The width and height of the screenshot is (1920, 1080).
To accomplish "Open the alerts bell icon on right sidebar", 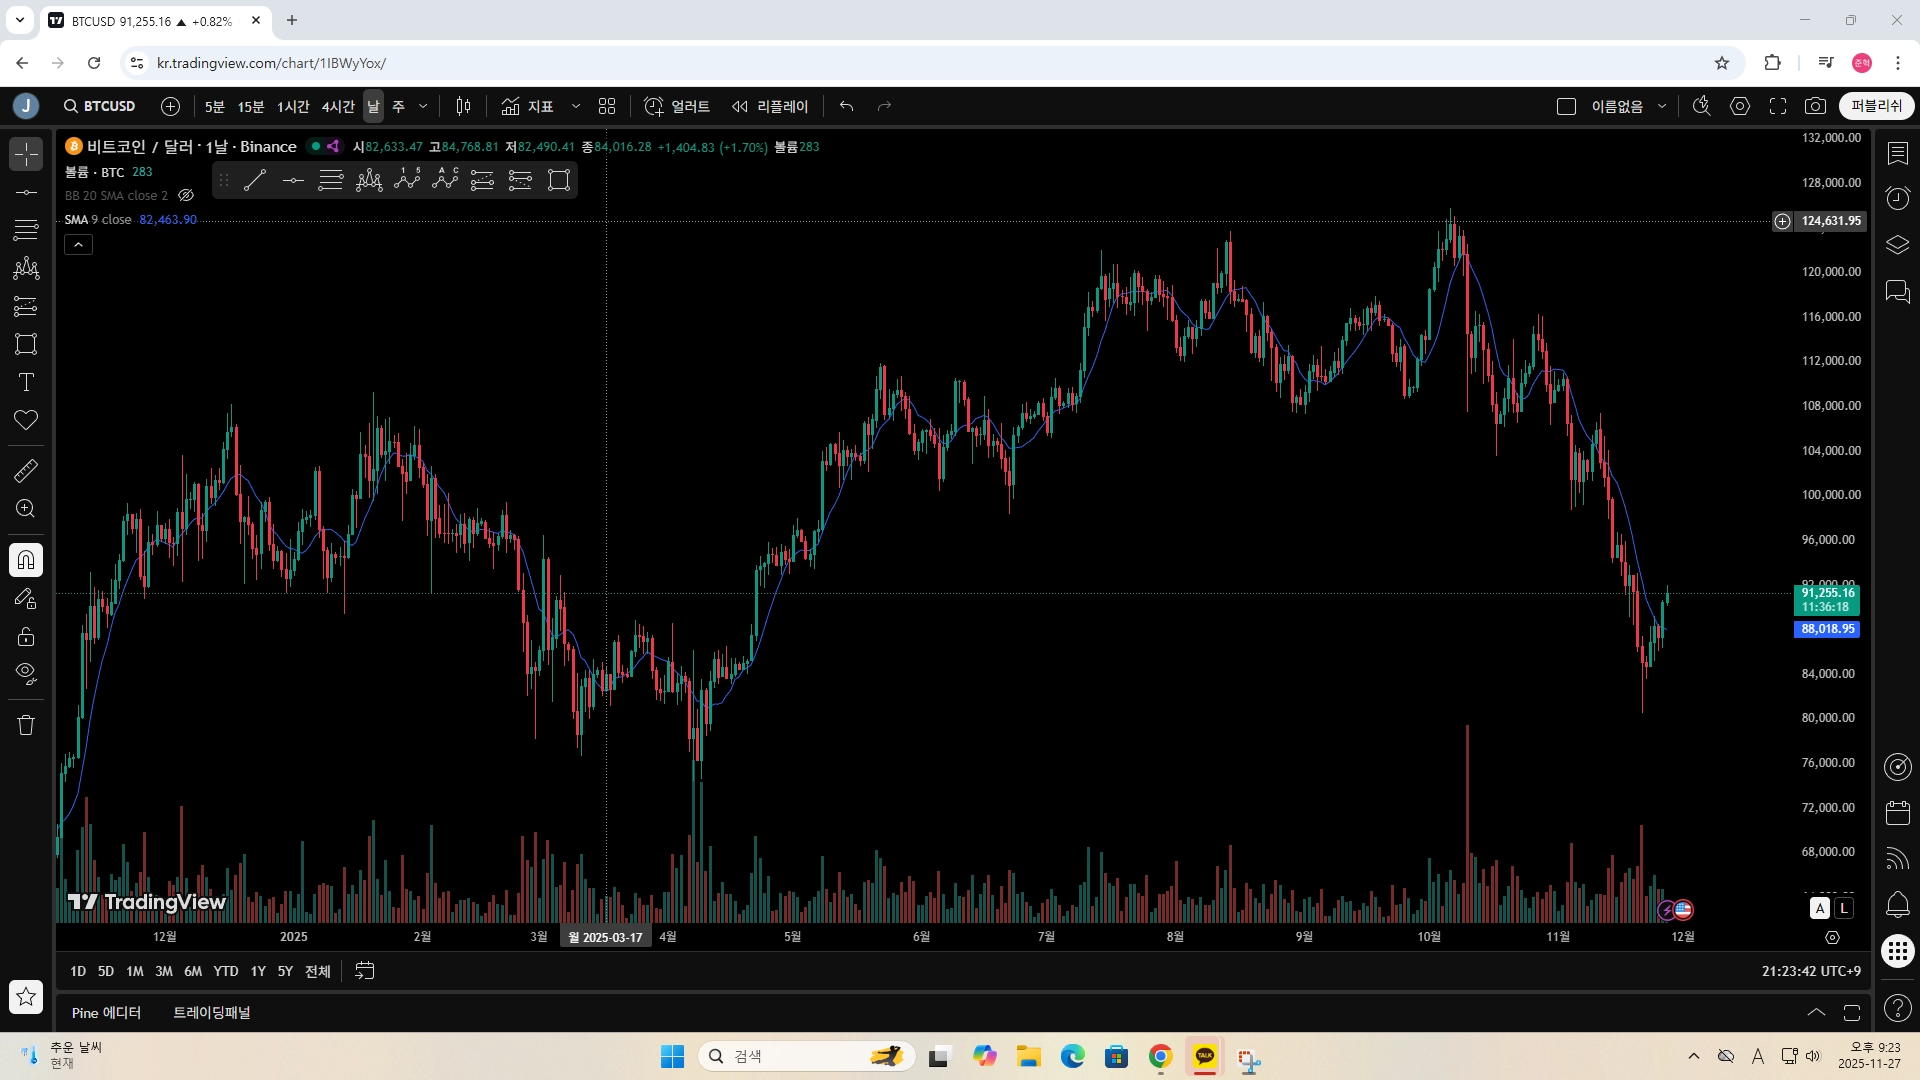I will click(1897, 905).
